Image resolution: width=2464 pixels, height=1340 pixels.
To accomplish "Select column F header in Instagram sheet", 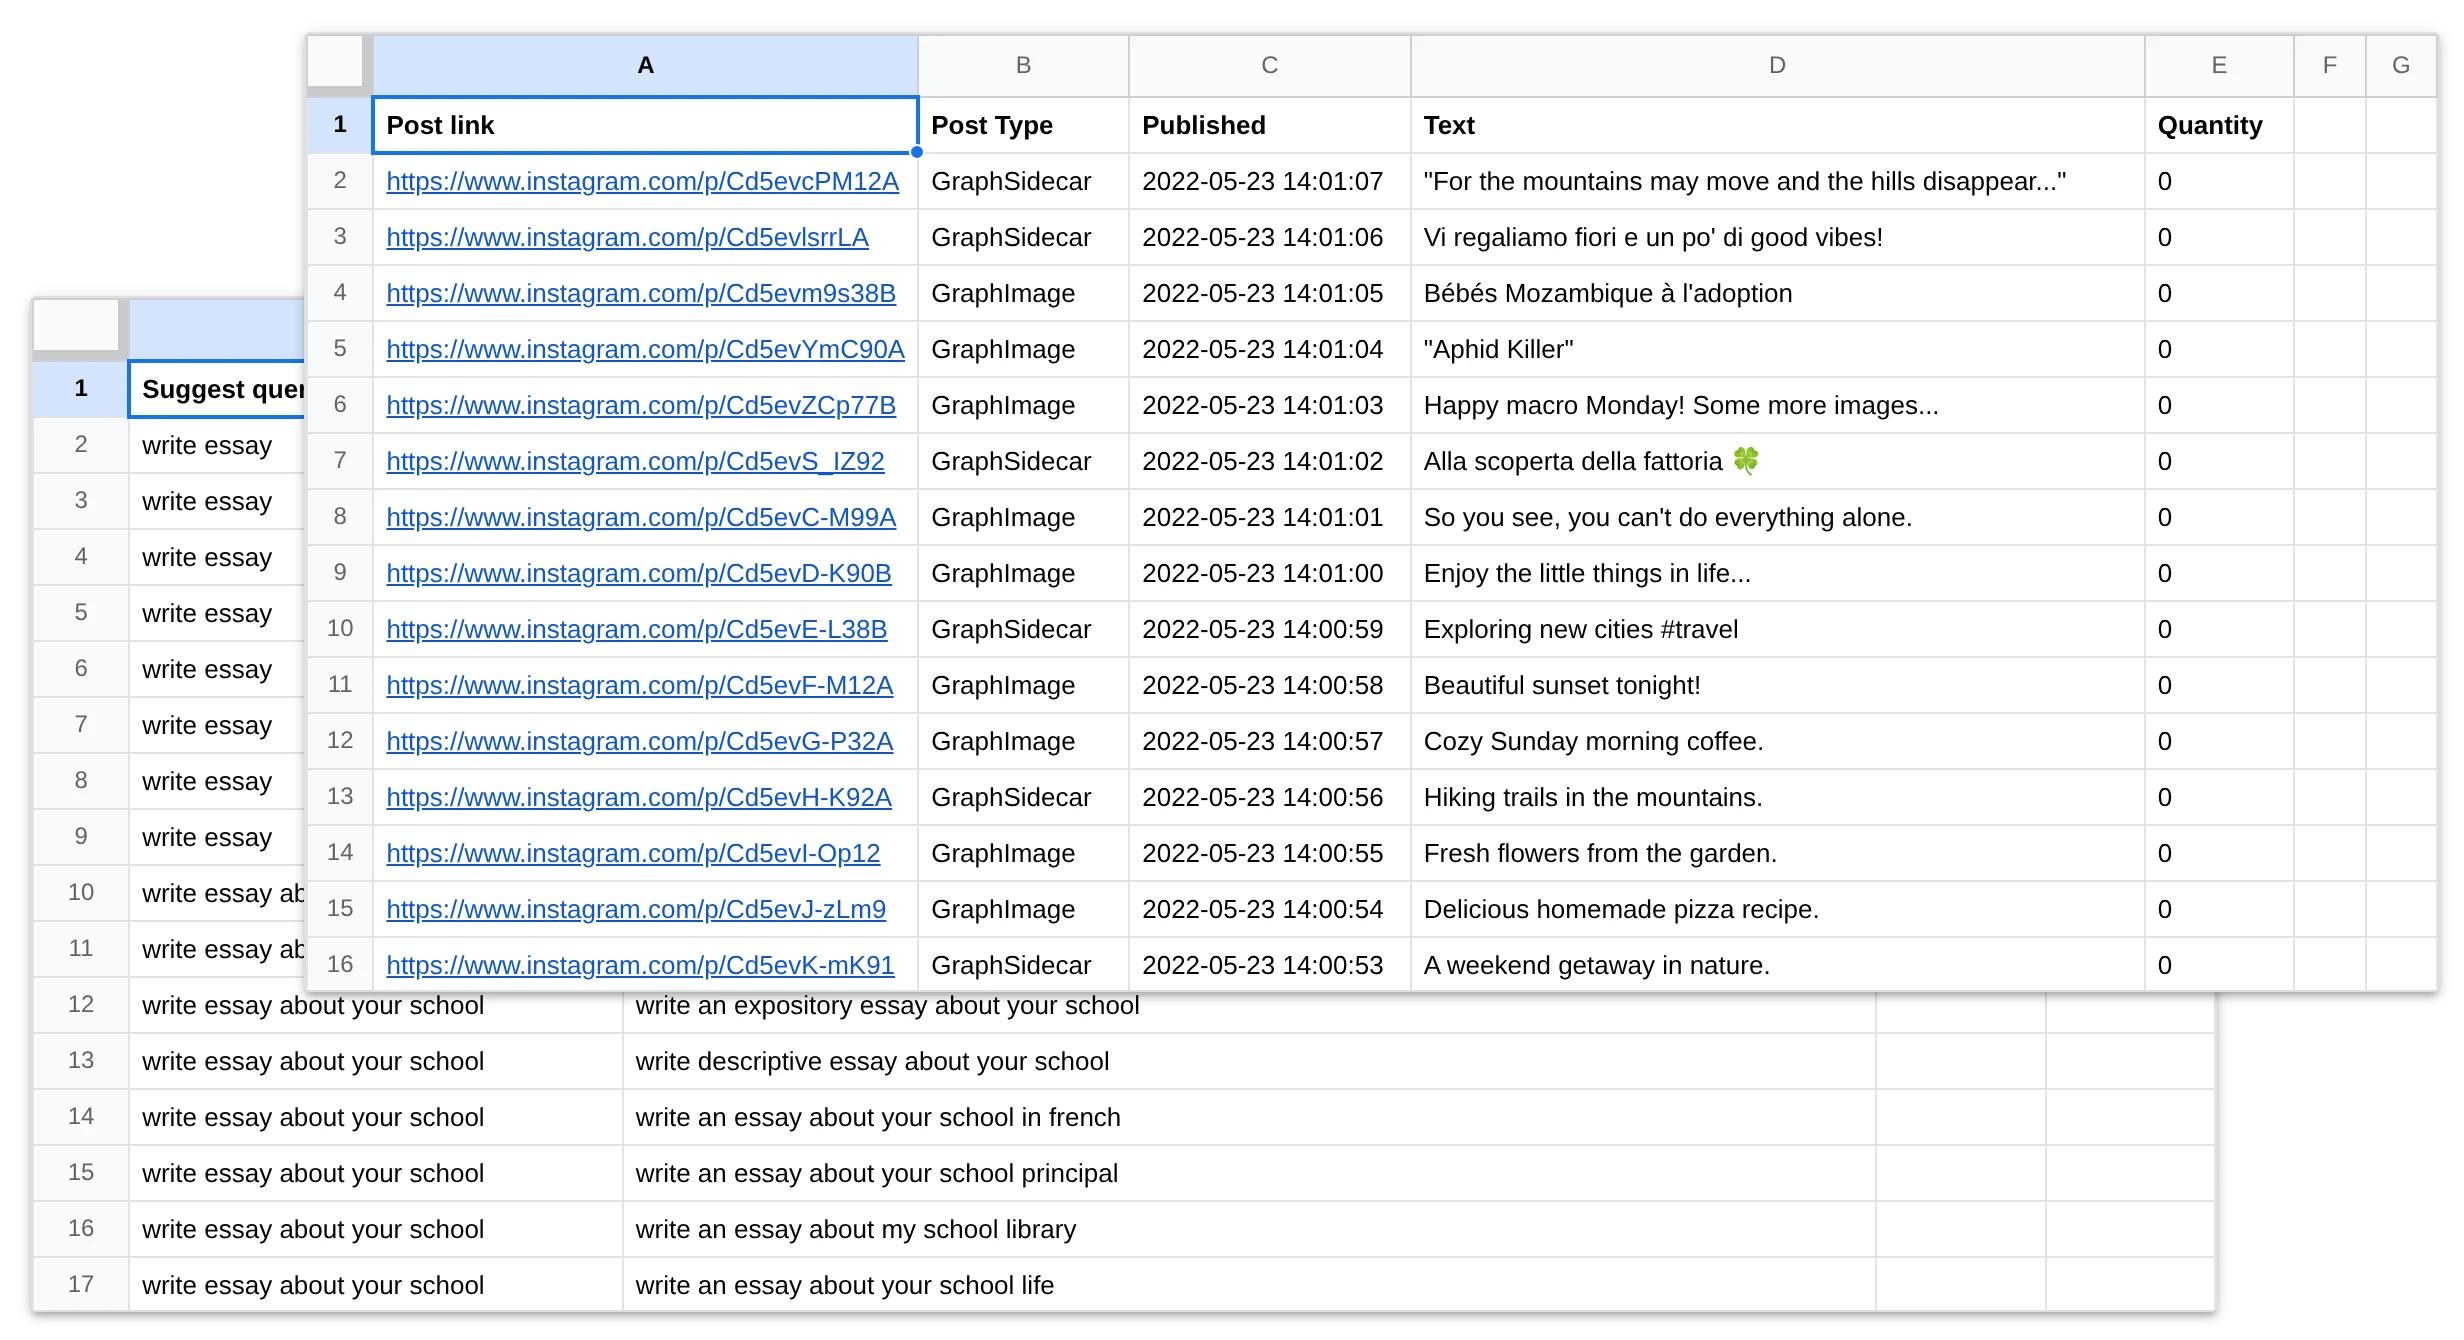I will [x=2330, y=66].
